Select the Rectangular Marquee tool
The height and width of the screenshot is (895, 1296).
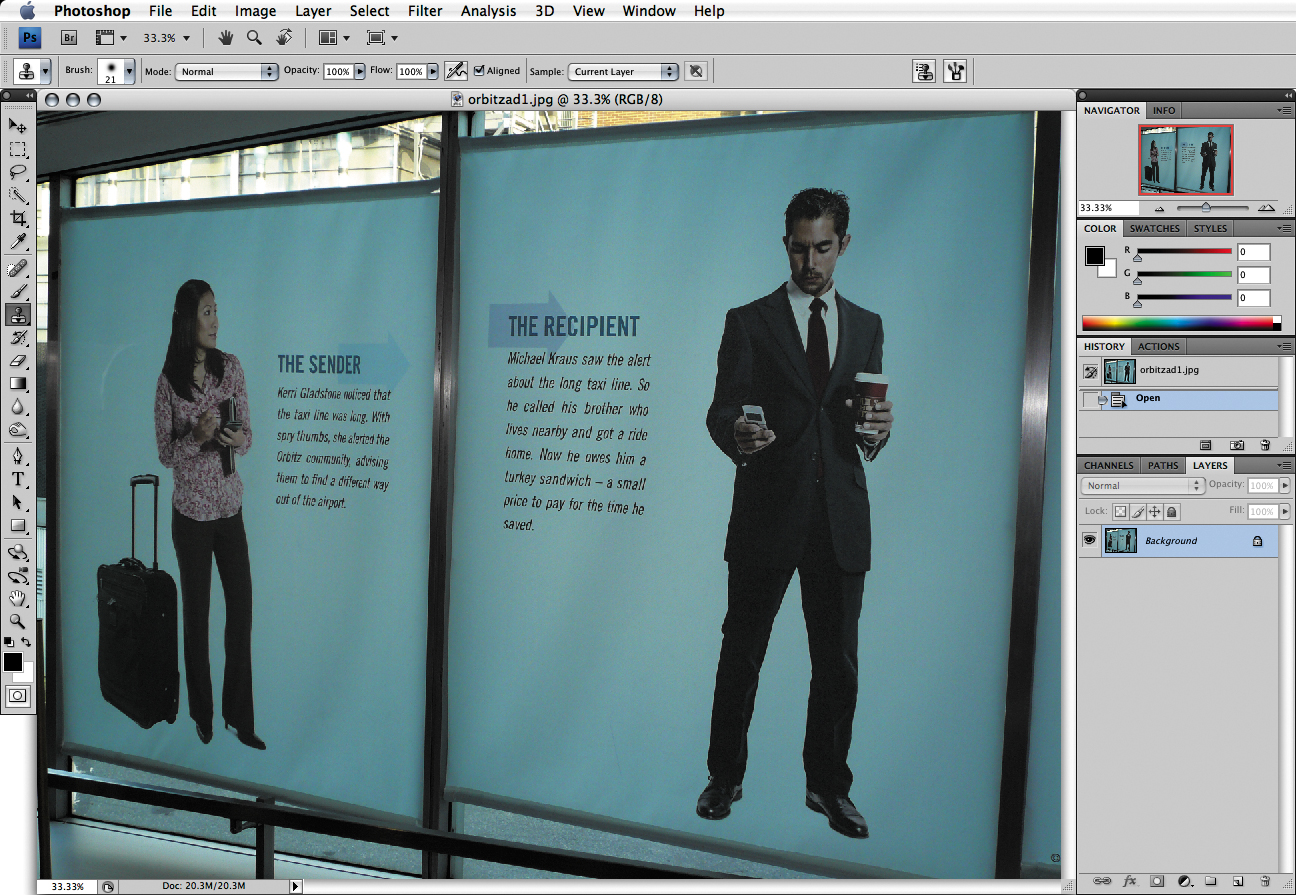click(18, 150)
